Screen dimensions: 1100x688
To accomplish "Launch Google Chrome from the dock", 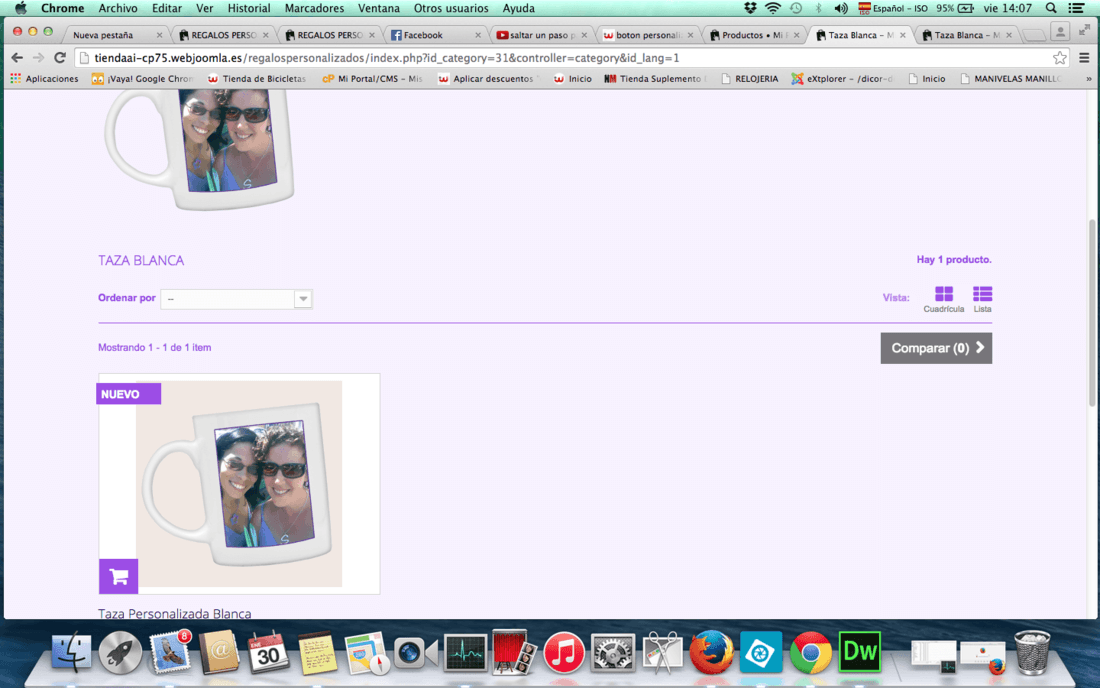I will (x=810, y=653).
